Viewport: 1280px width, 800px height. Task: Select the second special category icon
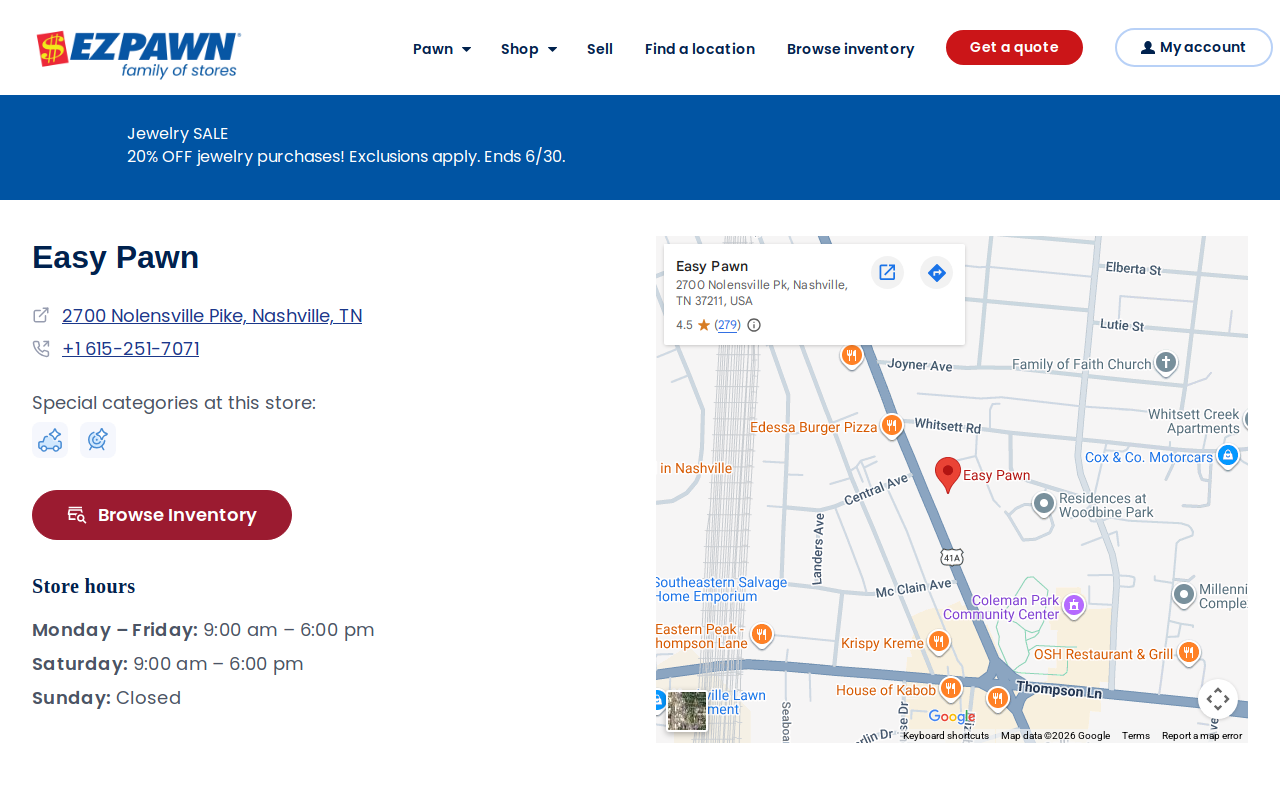(98, 440)
